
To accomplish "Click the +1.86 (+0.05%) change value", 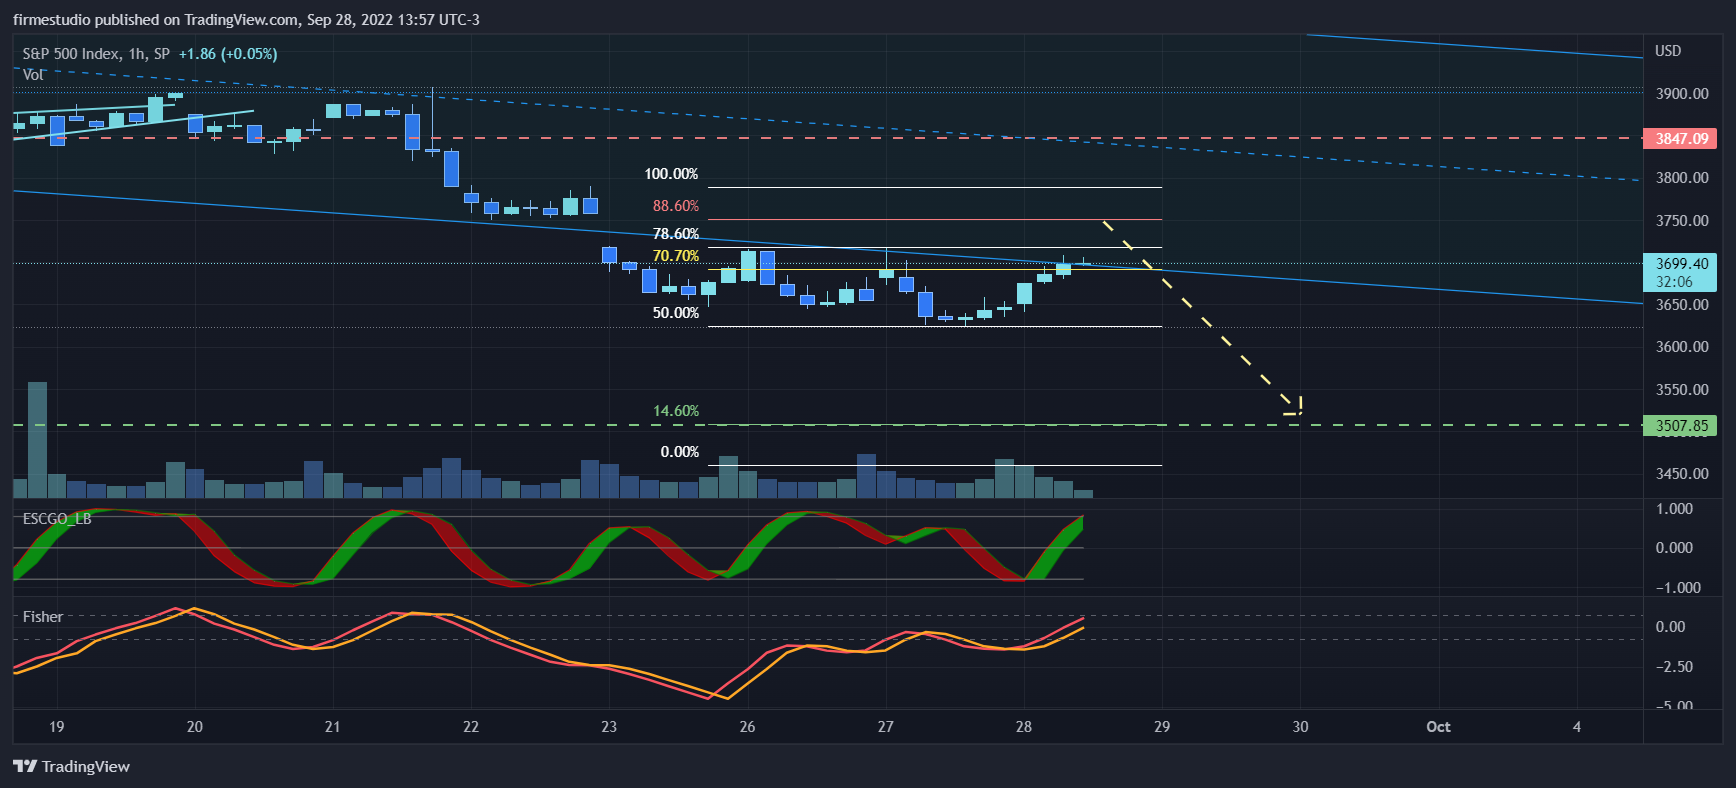I will pyautogui.click(x=228, y=54).
